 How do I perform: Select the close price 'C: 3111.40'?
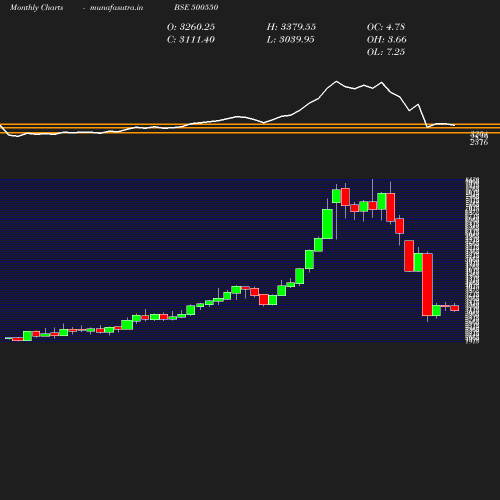point(191,40)
